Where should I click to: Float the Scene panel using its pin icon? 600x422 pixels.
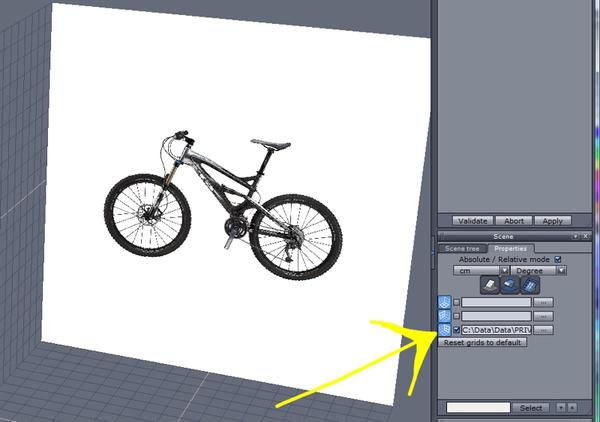[575, 236]
